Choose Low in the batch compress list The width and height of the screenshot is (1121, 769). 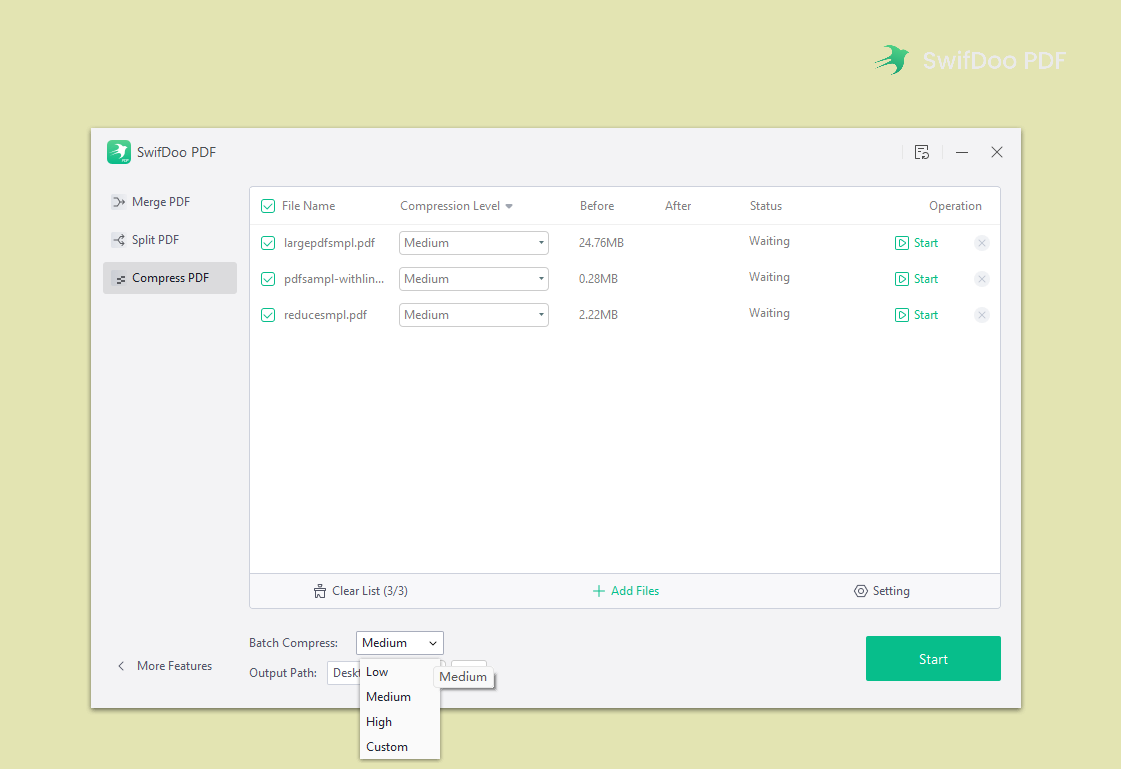click(x=400, y=672)
